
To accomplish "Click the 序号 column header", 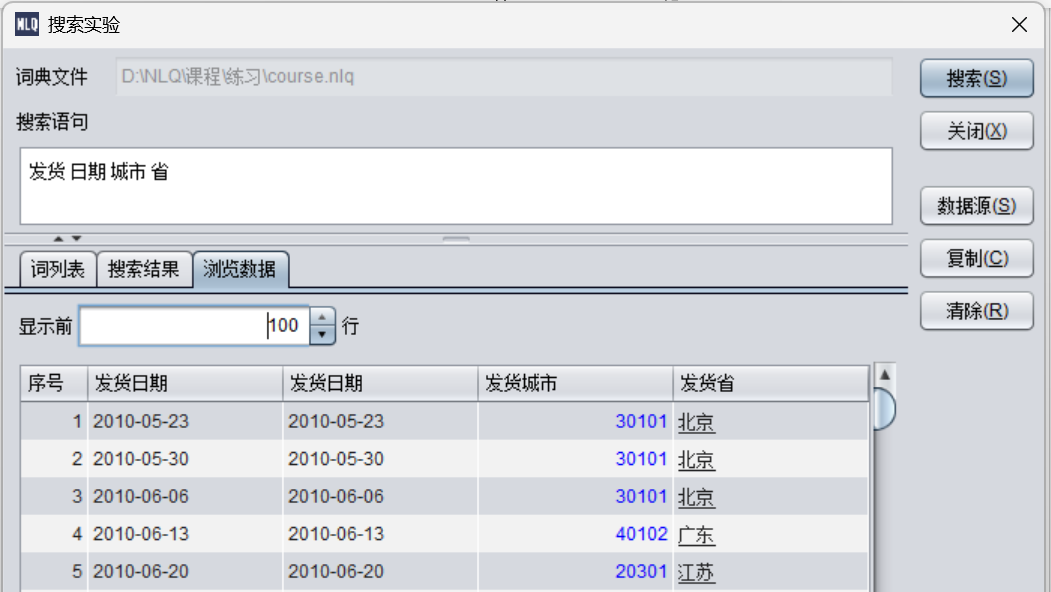I will coord(54,383).
